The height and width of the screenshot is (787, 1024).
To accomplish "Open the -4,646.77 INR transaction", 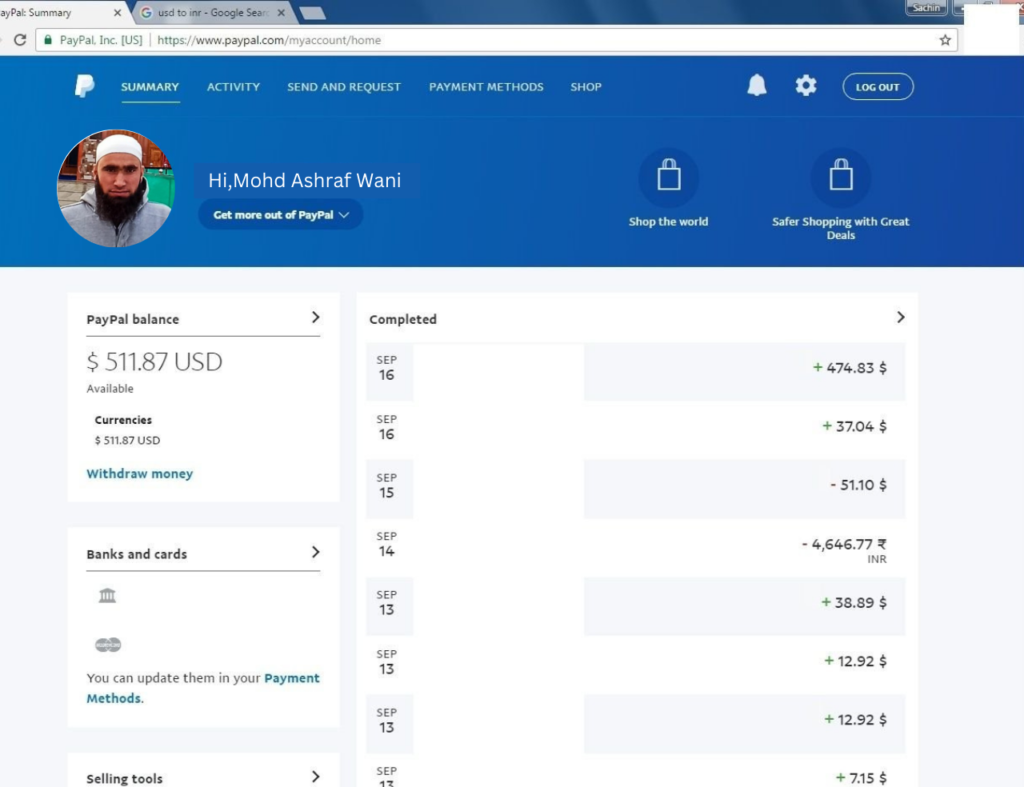I will pyautogui.click(x=635, y=547).
